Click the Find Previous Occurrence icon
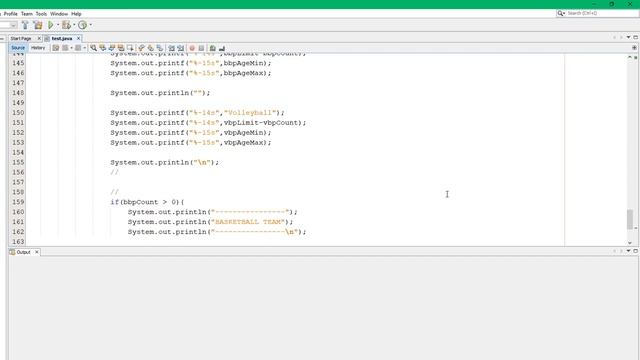This screenshot has width=640, height=360. 102,48
